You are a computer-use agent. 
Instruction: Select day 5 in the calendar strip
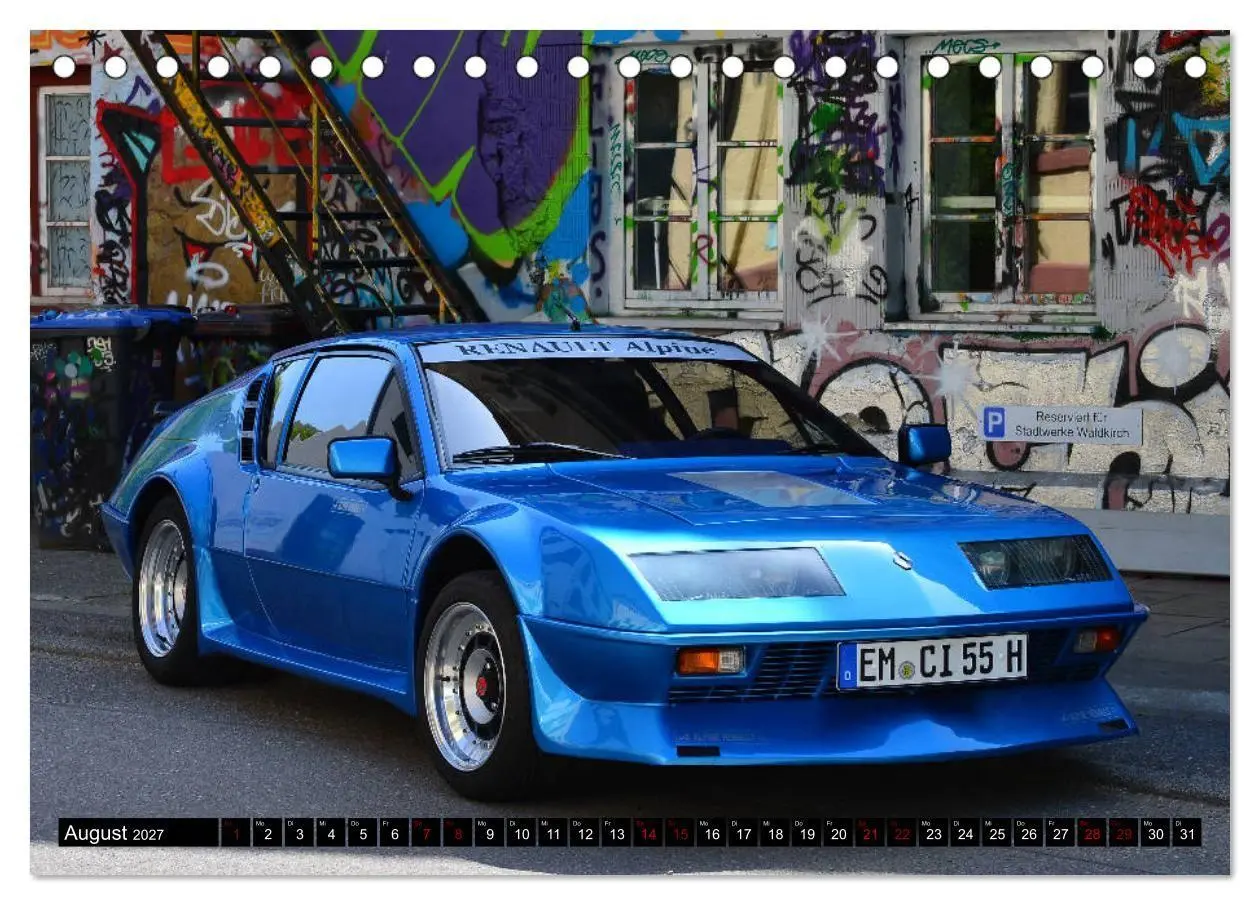363,832
